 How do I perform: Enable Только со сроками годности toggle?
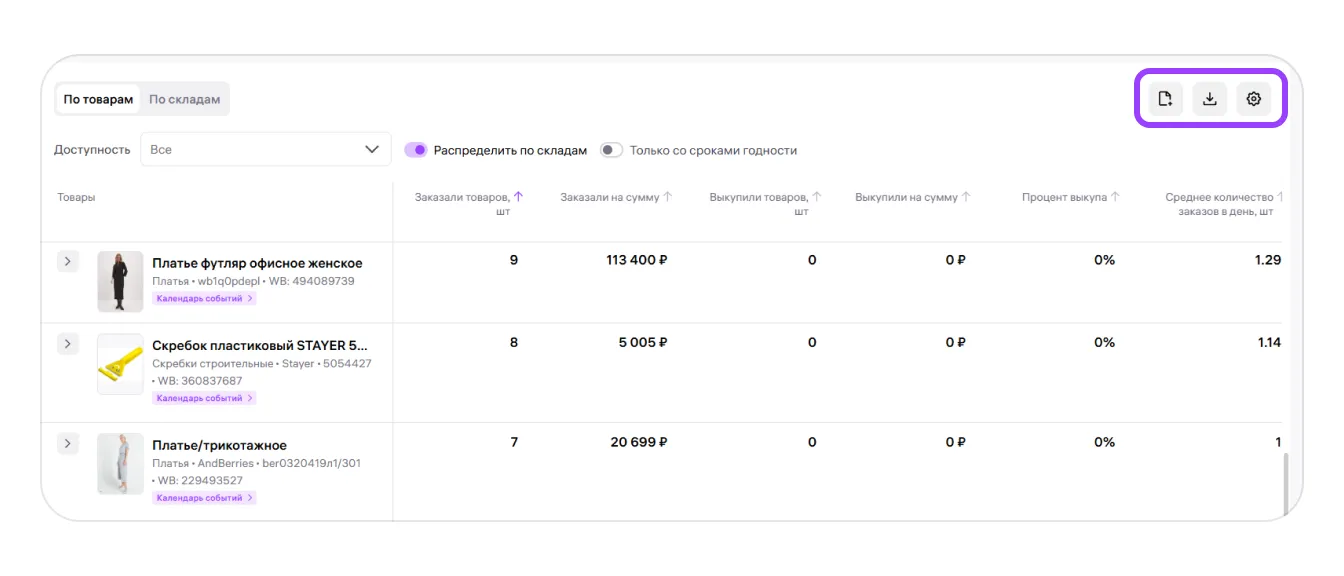click(x=611, y=150)
